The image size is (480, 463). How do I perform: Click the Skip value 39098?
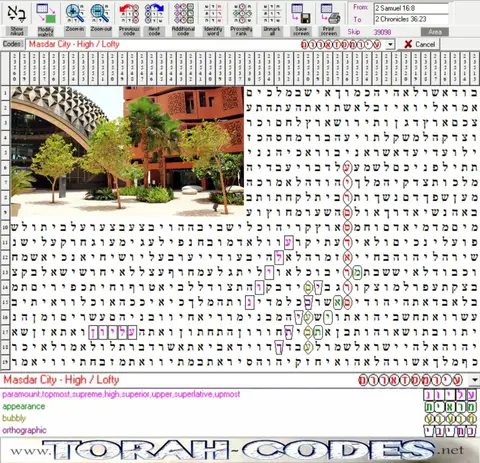point(382,32)
